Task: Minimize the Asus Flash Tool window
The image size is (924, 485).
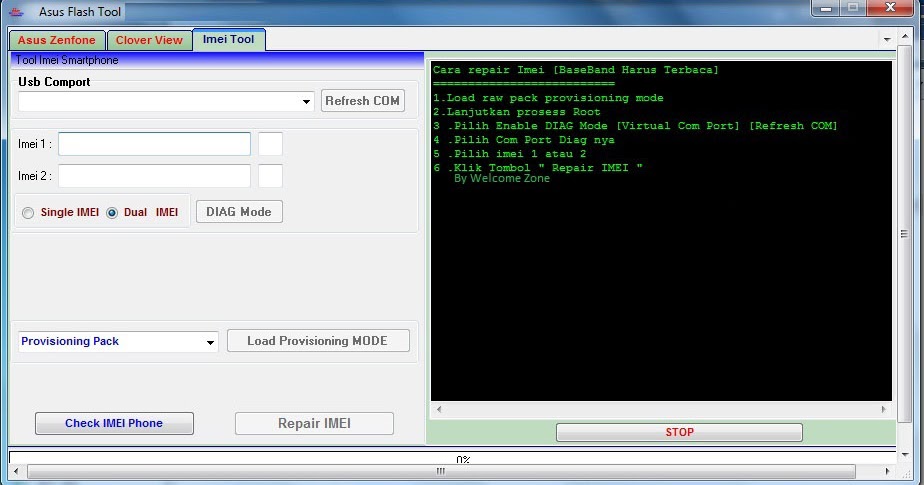Action: [826, 8]
